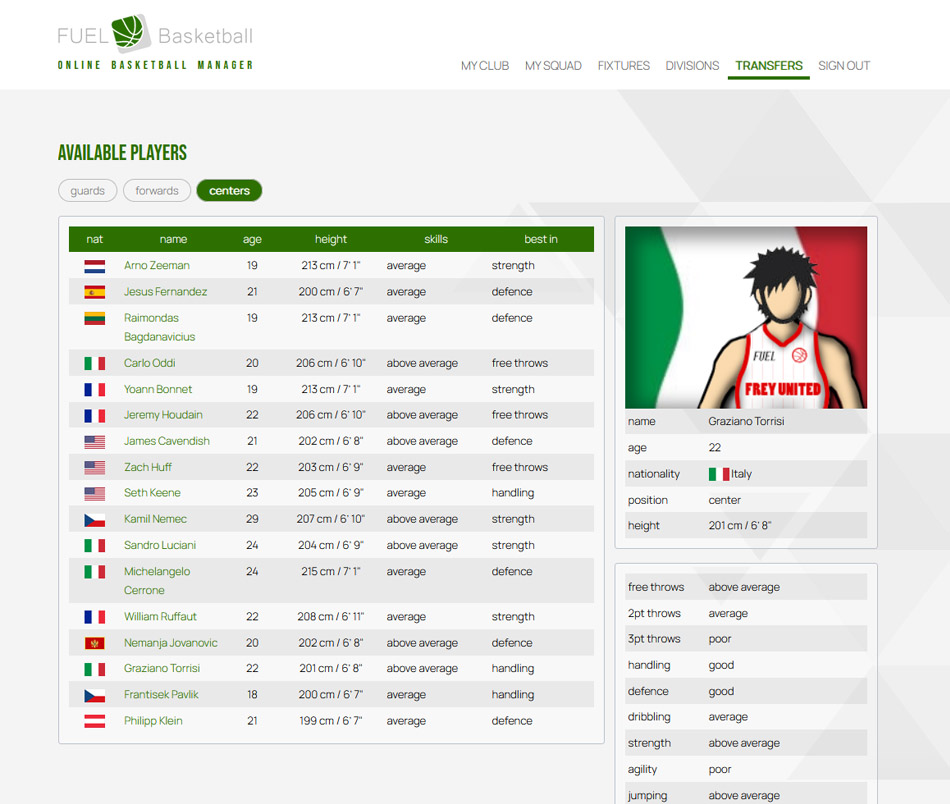Click the Czech flag beside Kamil Nemec

(x=93, y=519)
